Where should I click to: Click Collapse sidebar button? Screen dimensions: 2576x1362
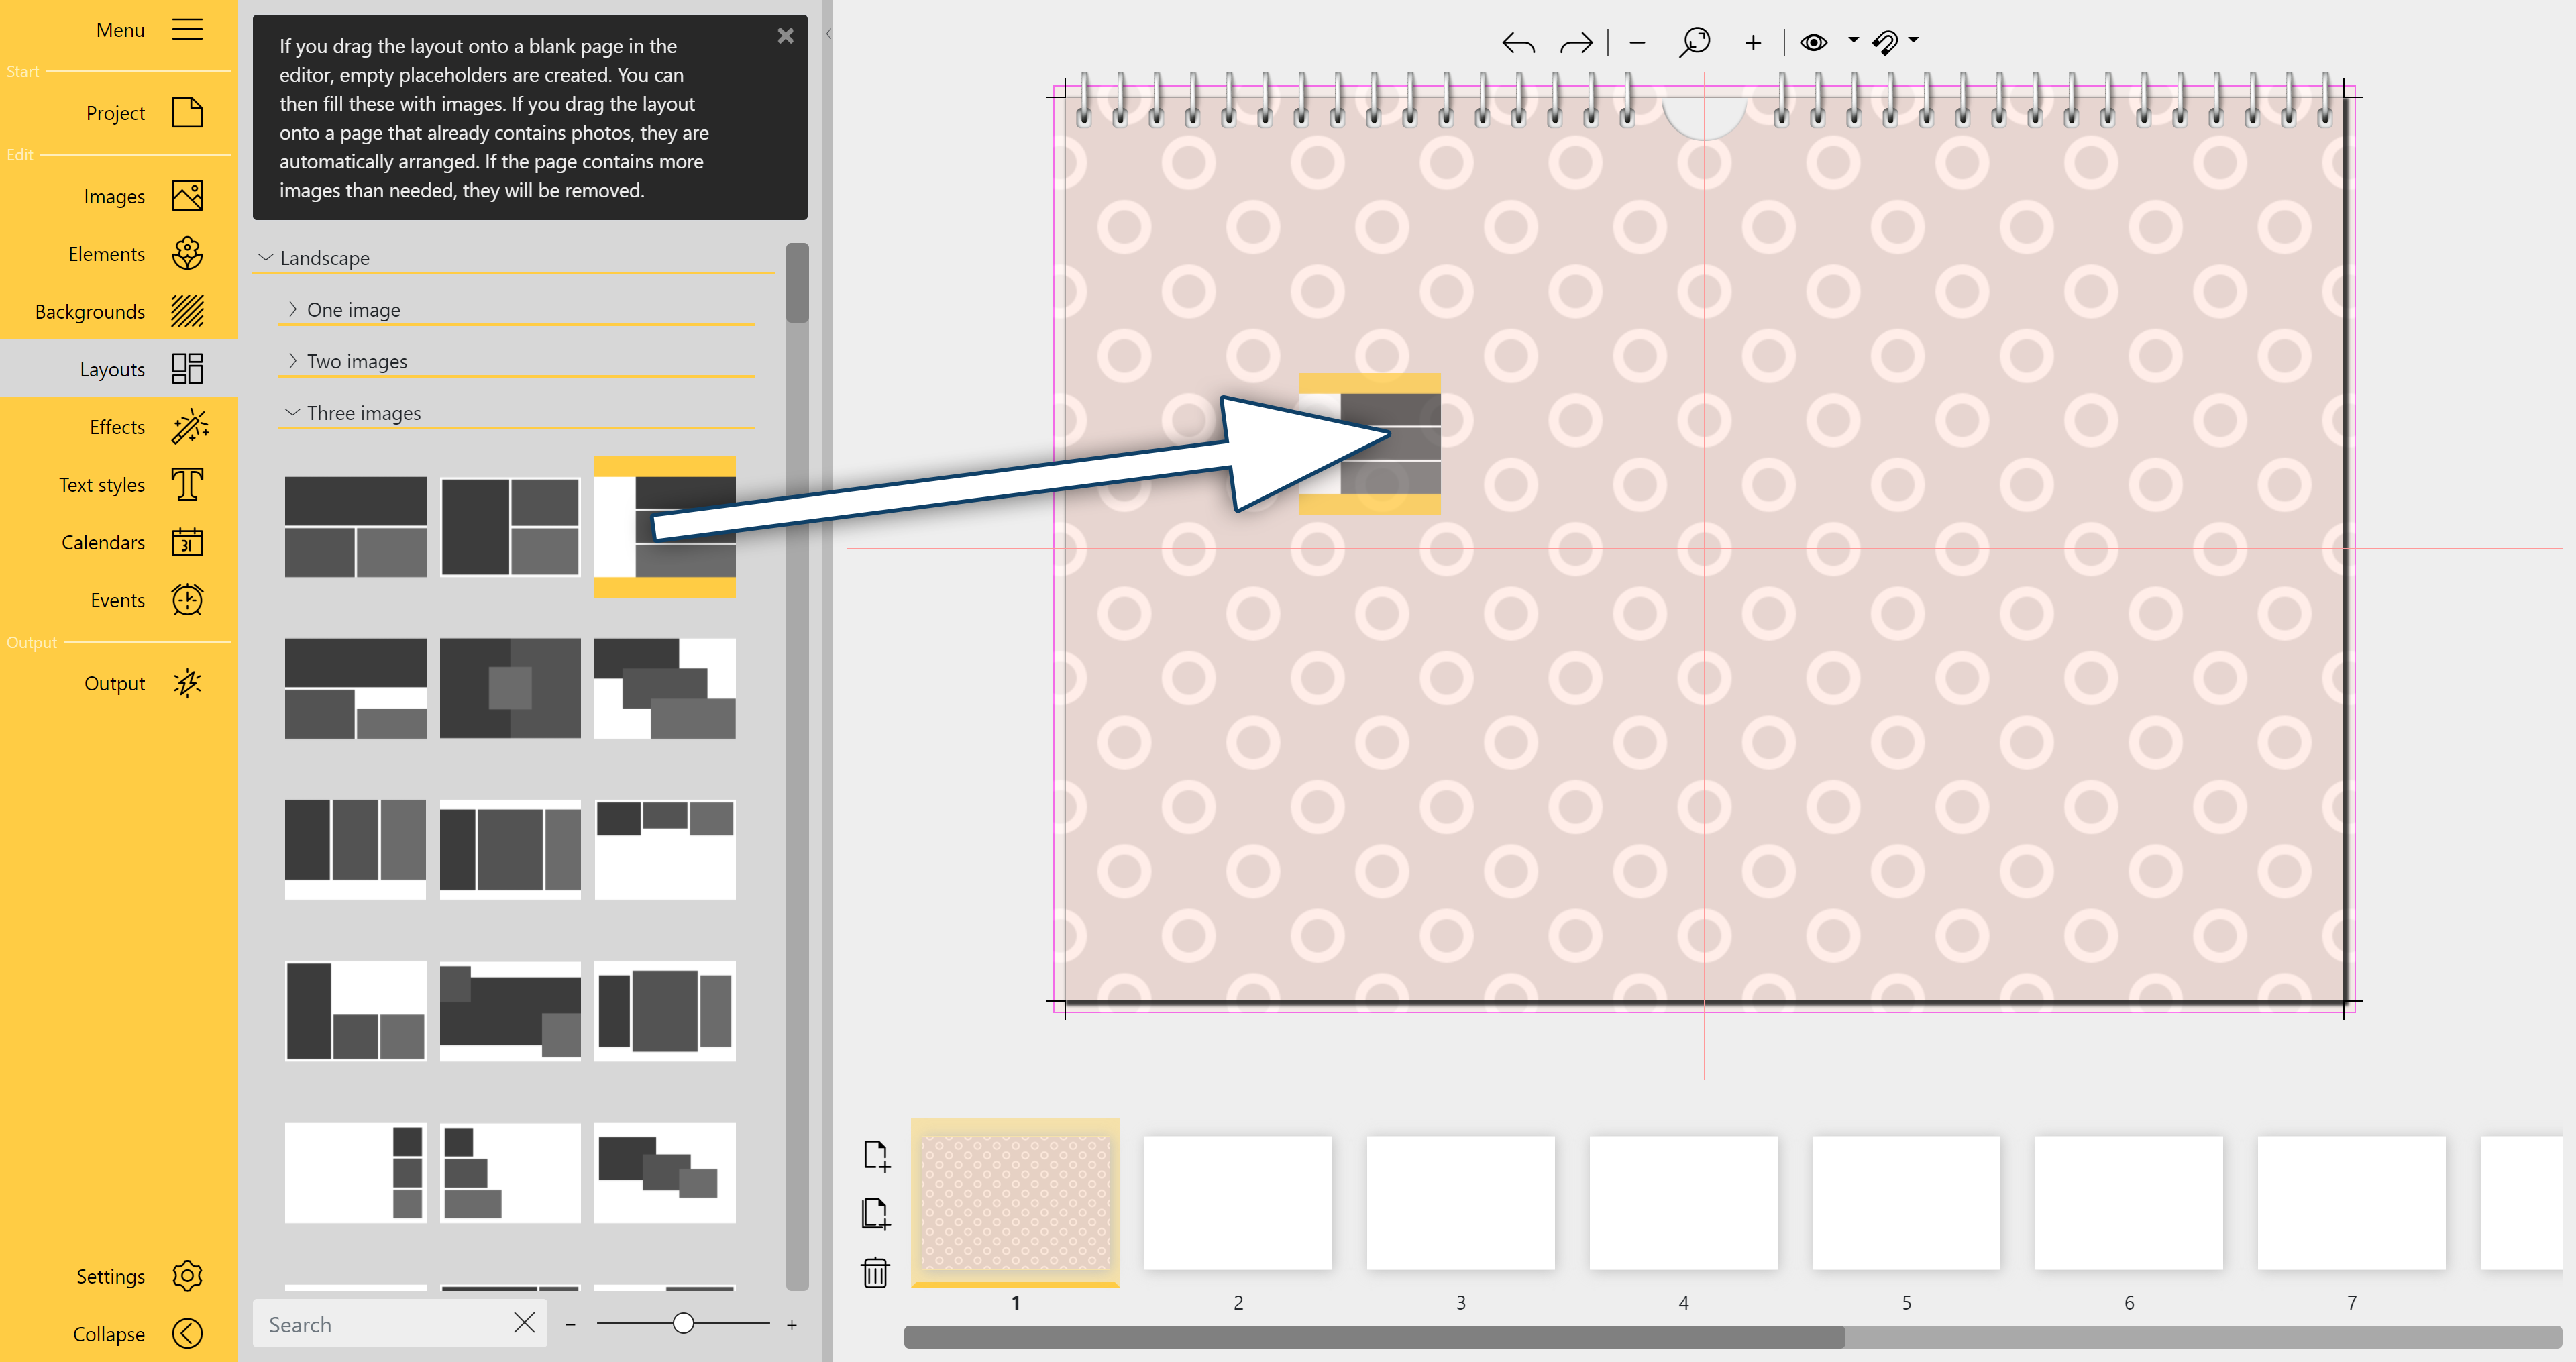tap(187, 1333)
